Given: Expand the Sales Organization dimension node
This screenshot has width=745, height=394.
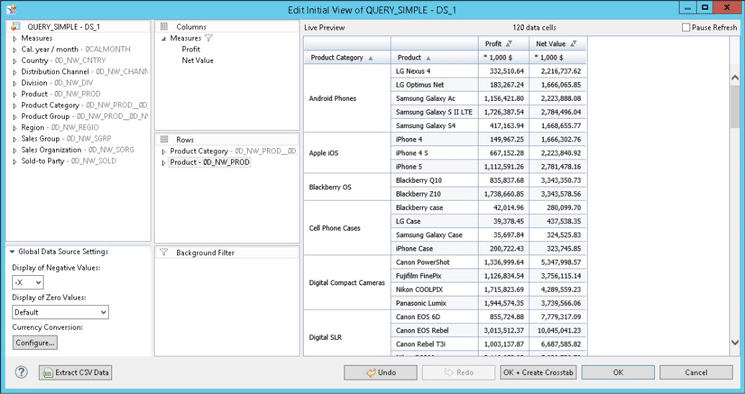Looking at the screenshot, I should (15, 150).
